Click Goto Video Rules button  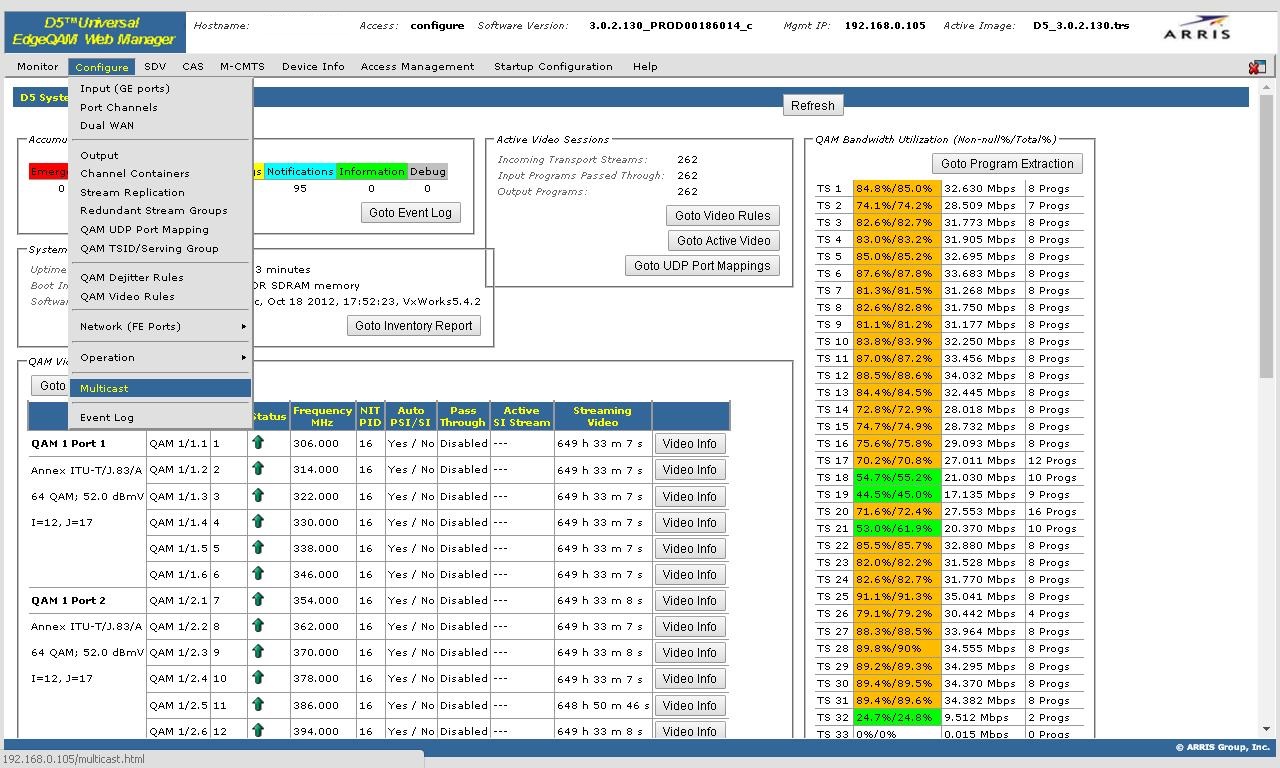point(722,216)
